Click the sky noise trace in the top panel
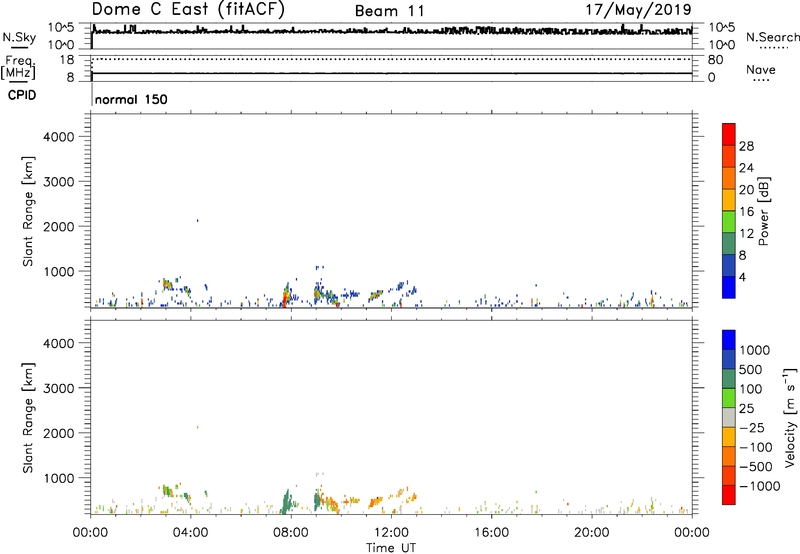The image size is (800, 554). click(x=392, y=31)
